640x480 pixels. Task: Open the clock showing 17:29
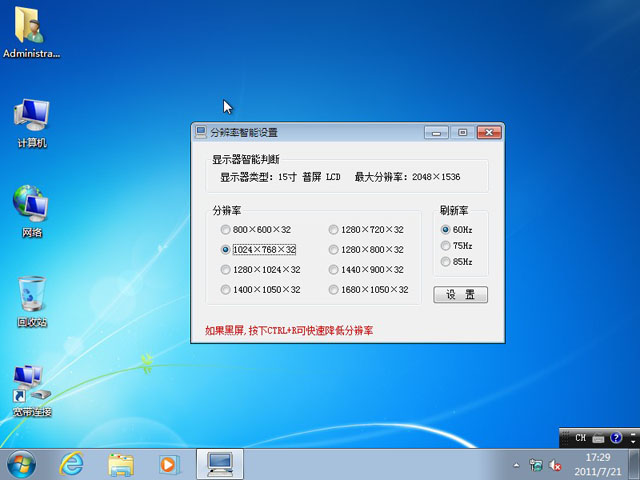[598, 464]
